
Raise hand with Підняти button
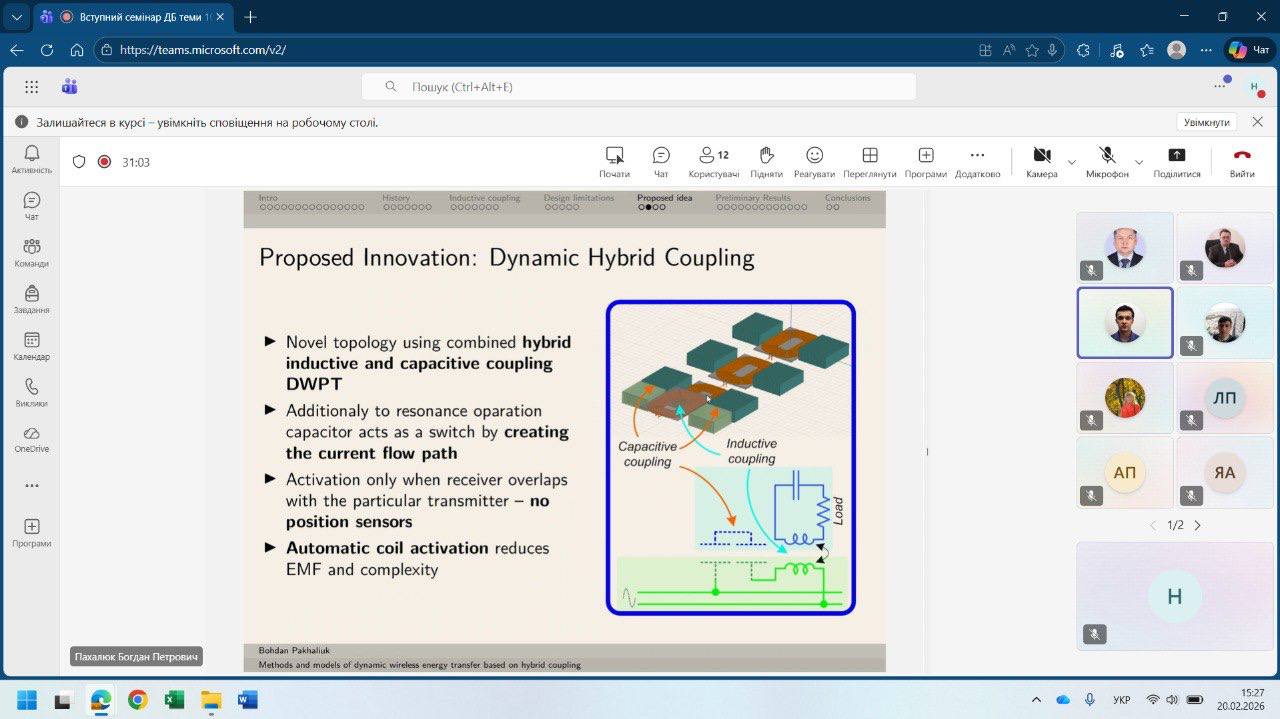[x=766, y=161]
